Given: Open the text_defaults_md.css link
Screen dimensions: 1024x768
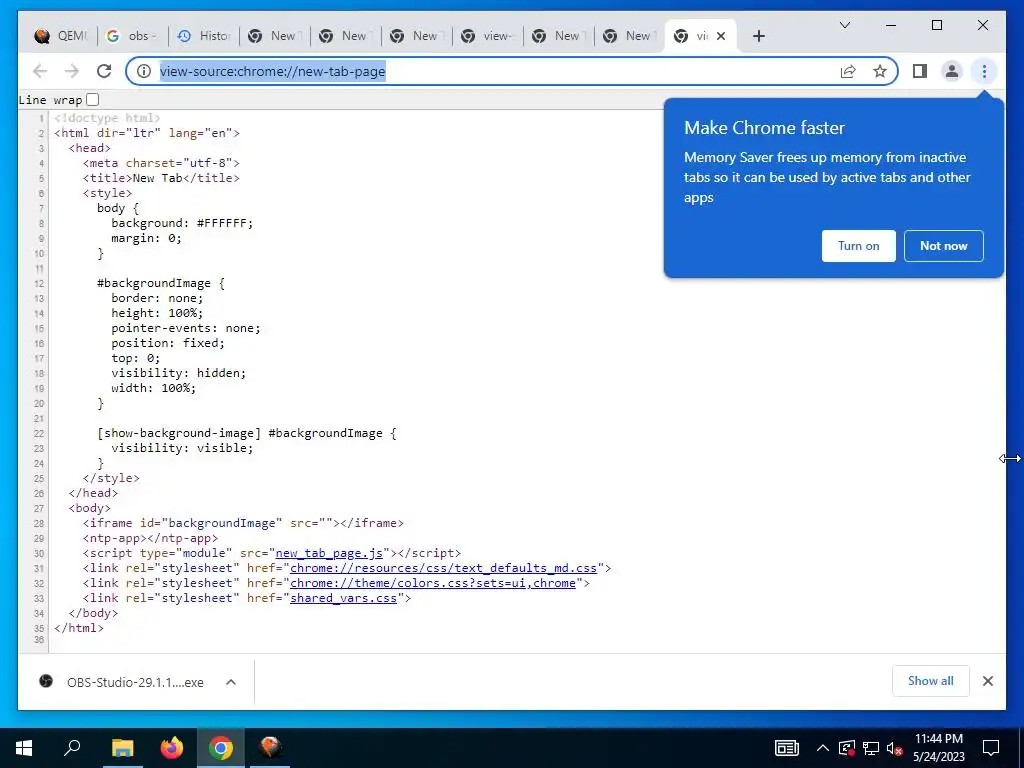Looking at the screenshot, I should point(443,568).
